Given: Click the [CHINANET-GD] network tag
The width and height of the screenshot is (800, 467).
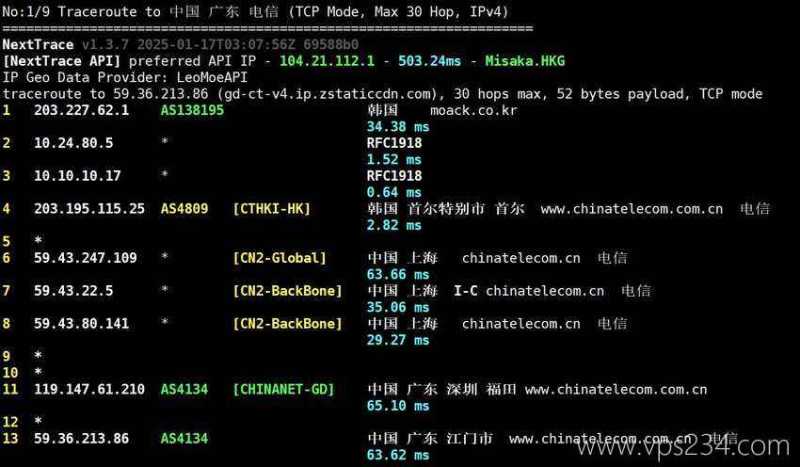Looking at the screenshot, I should [x=283, y=389].
